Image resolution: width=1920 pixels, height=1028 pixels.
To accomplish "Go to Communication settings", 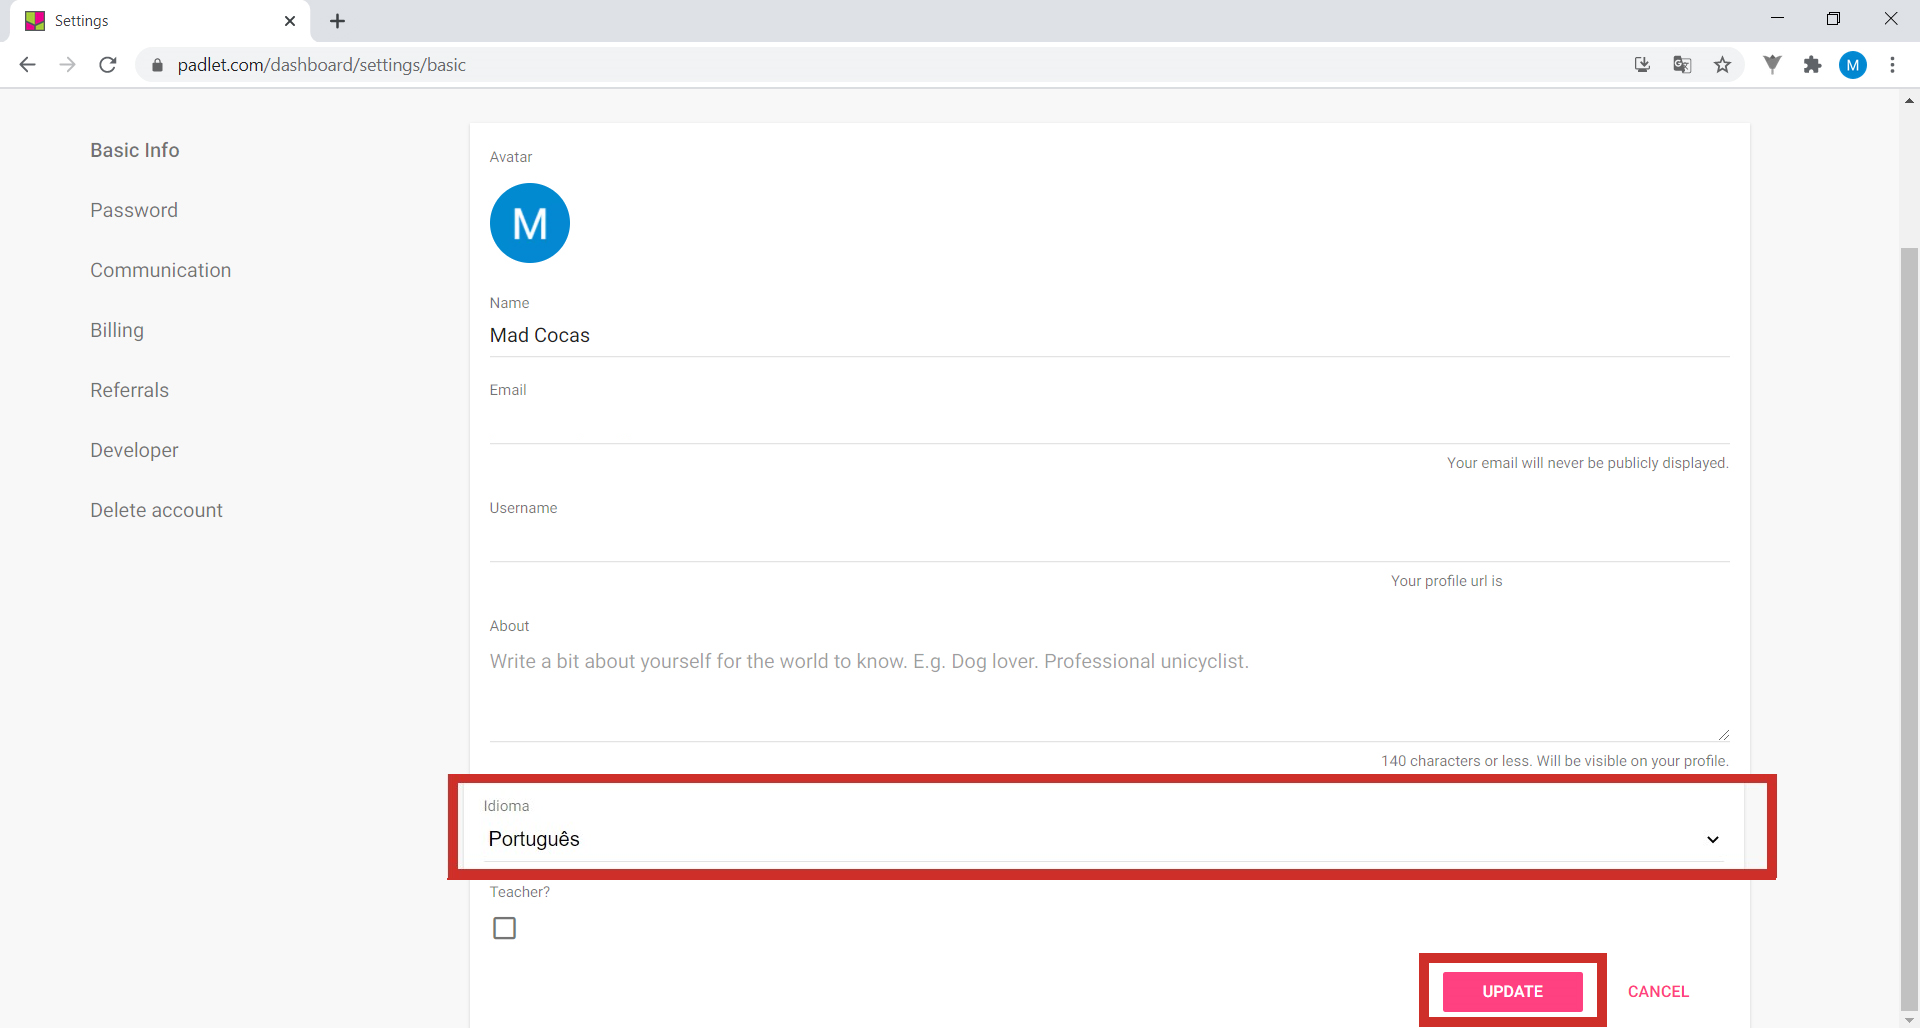I will (x=160, y=270).
